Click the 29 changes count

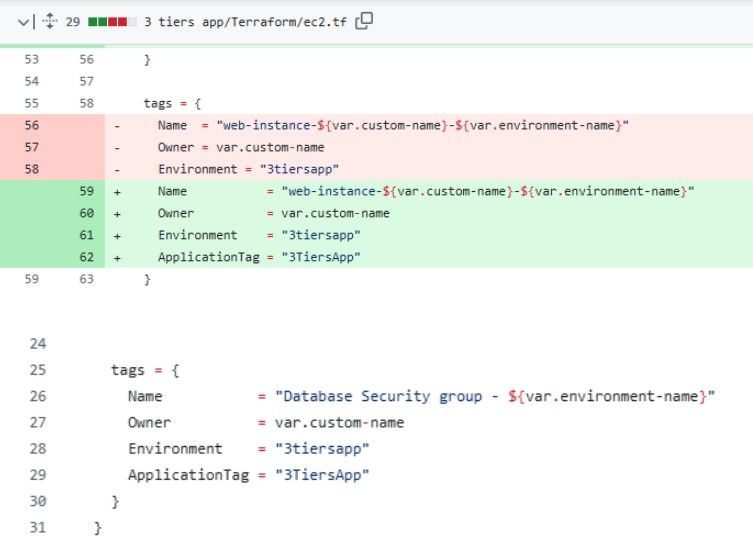(73, 20)
